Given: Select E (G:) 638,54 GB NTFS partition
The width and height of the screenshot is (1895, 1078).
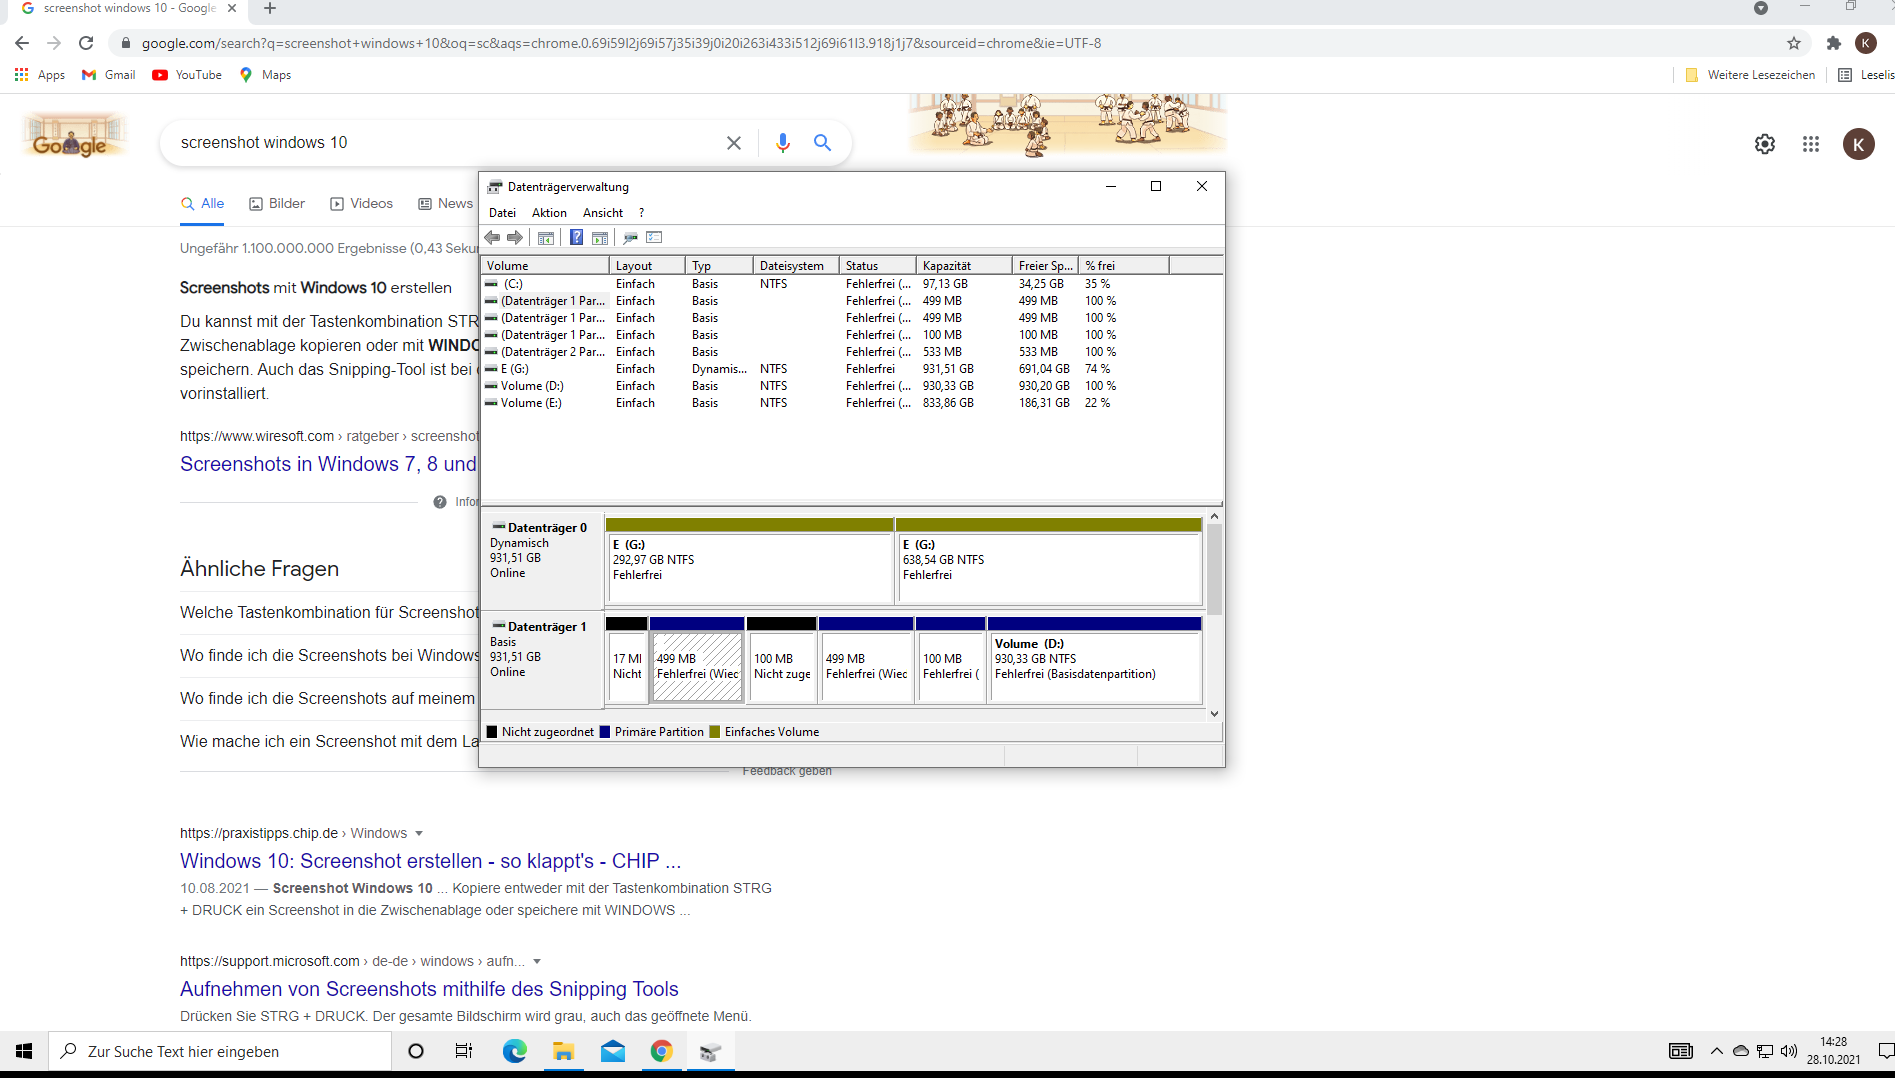Looking at the screenshot, I should pos(1048,560).
